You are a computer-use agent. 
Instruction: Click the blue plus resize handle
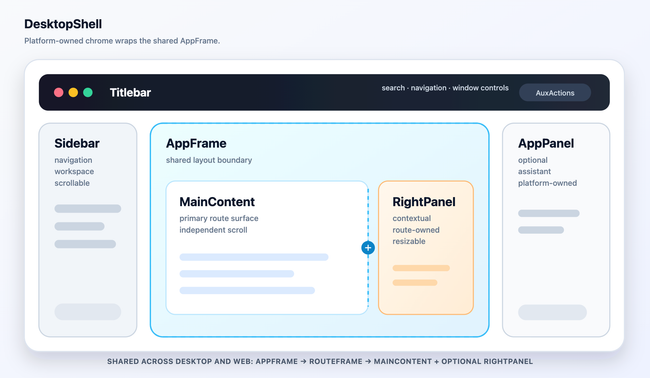click(x=368, y=248)
